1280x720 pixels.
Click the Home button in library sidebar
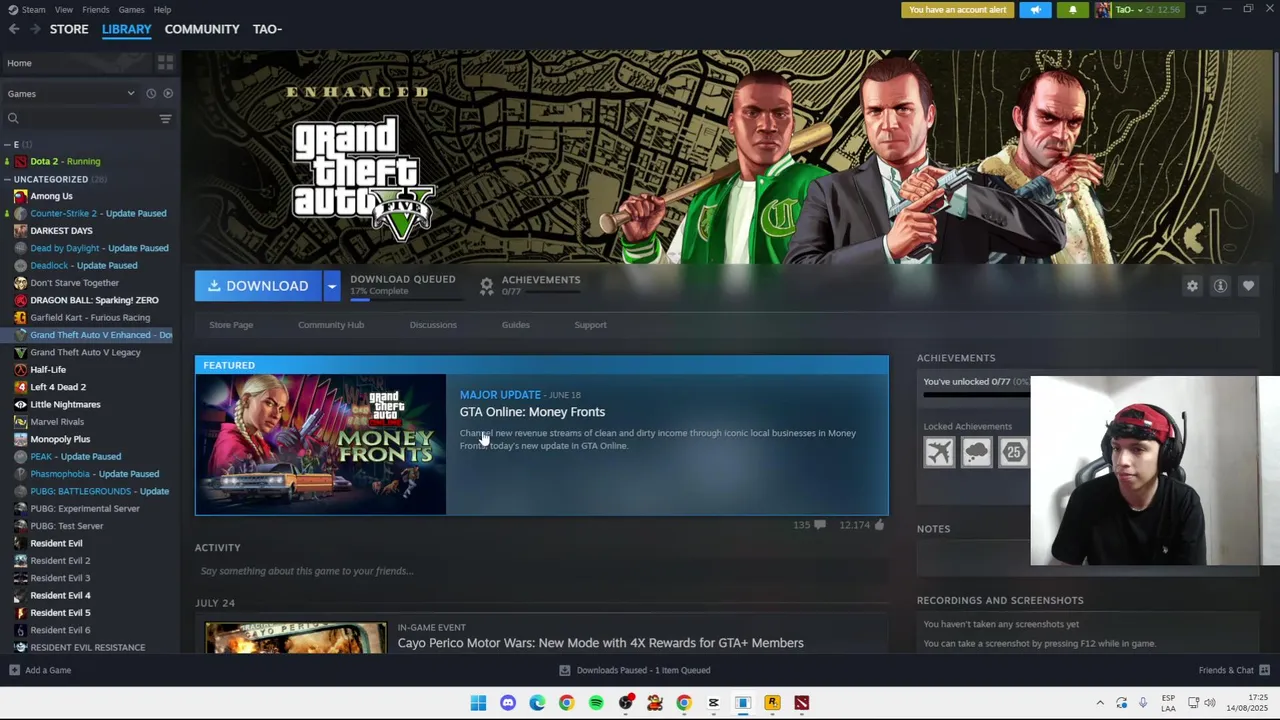coord(76,63)
